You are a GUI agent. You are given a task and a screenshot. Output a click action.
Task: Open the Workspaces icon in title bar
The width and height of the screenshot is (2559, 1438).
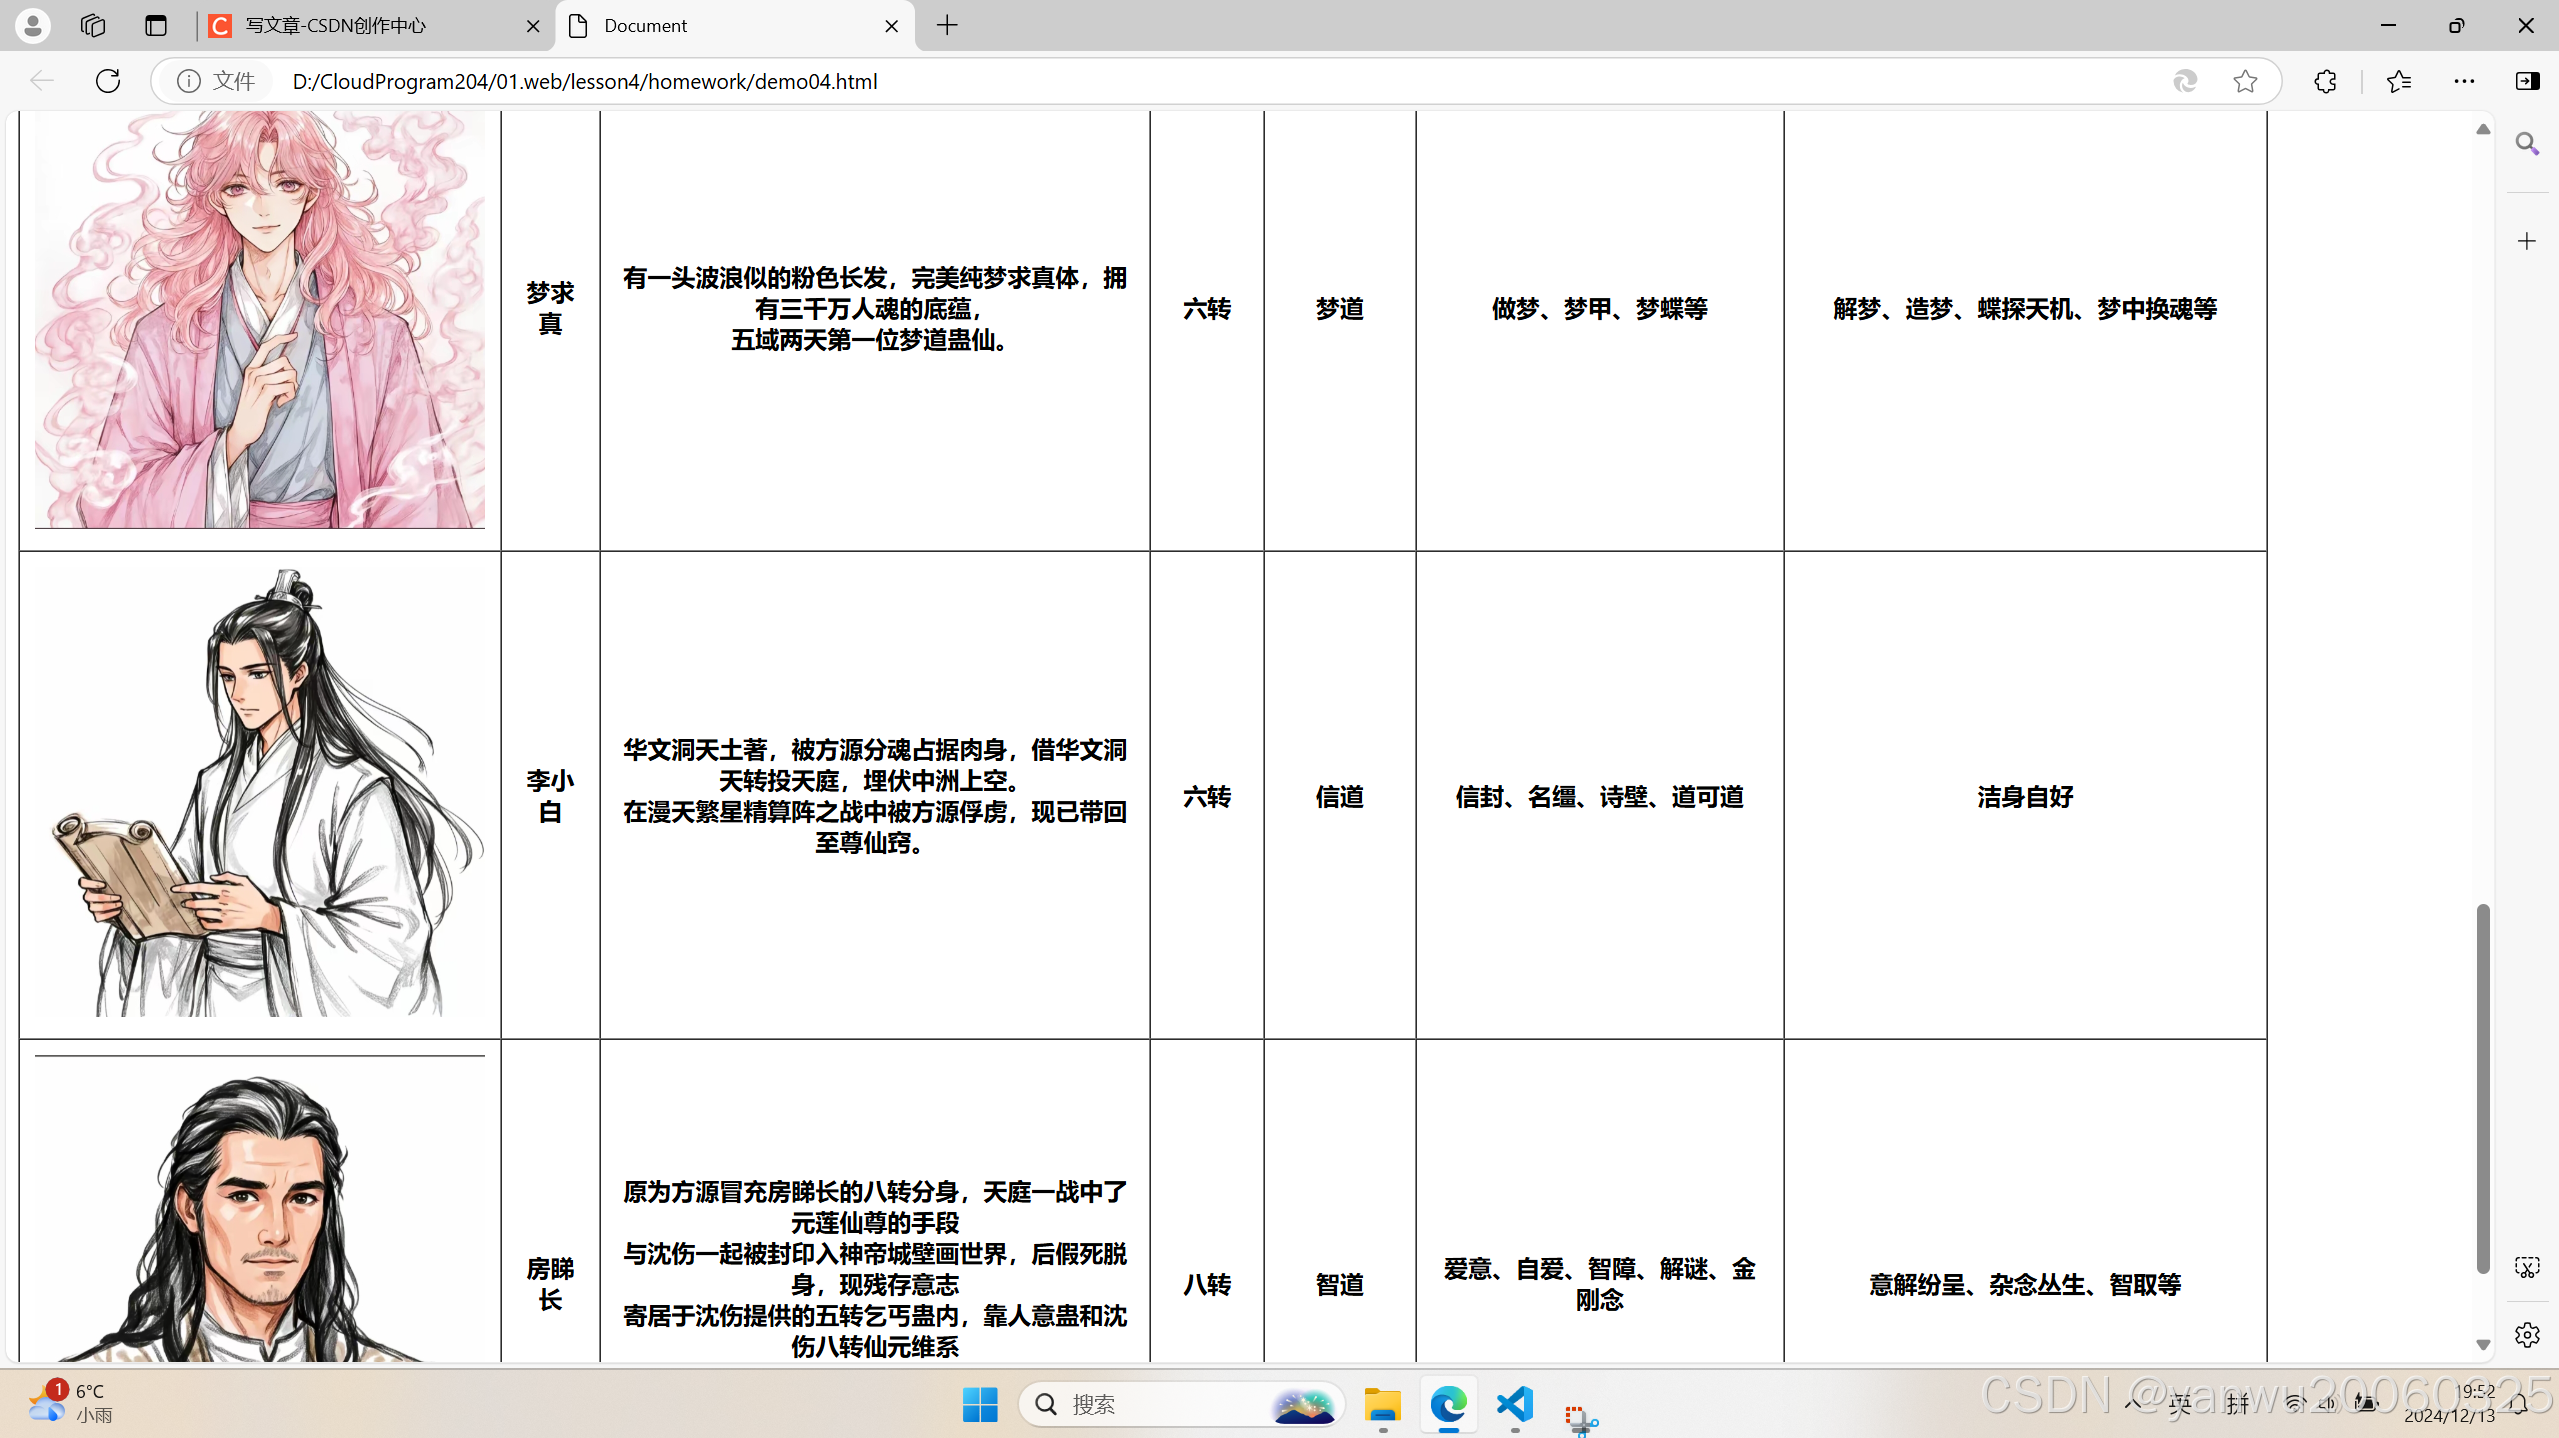93,25
